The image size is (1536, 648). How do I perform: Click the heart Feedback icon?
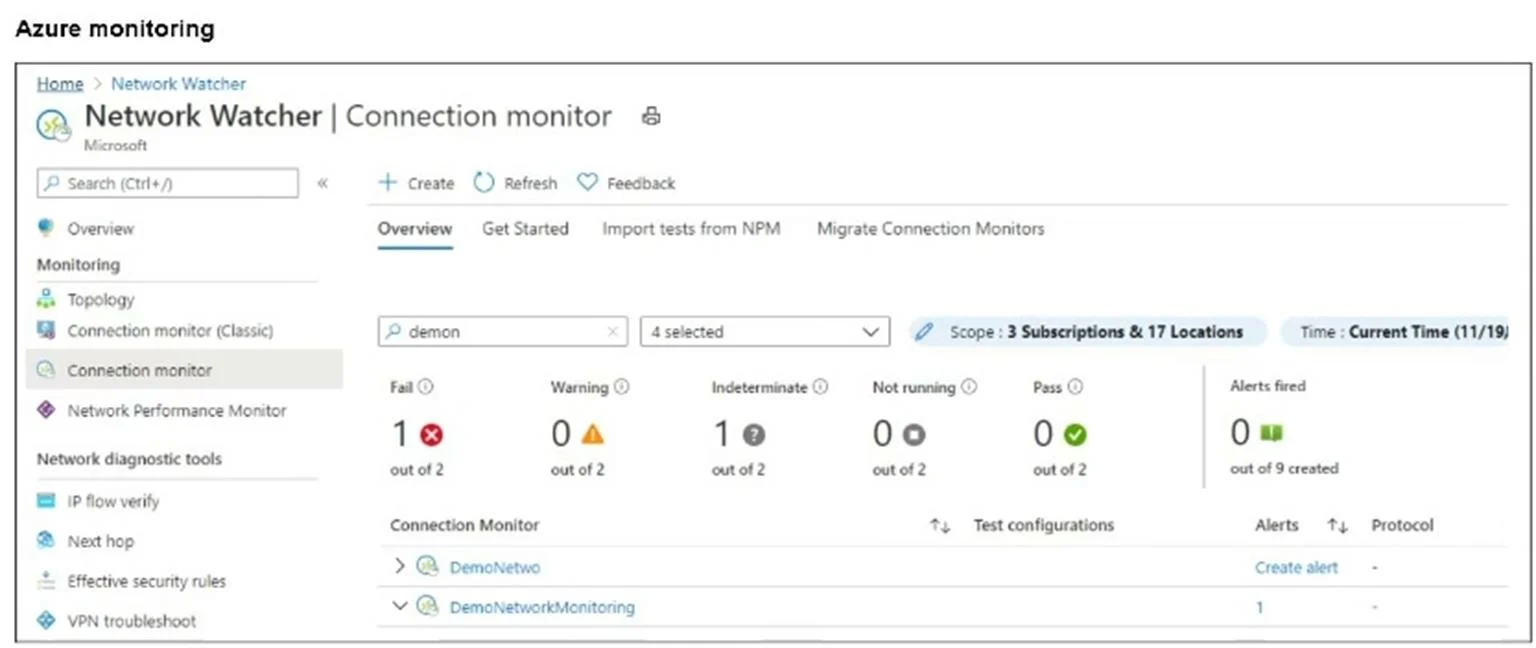point(588,182)
